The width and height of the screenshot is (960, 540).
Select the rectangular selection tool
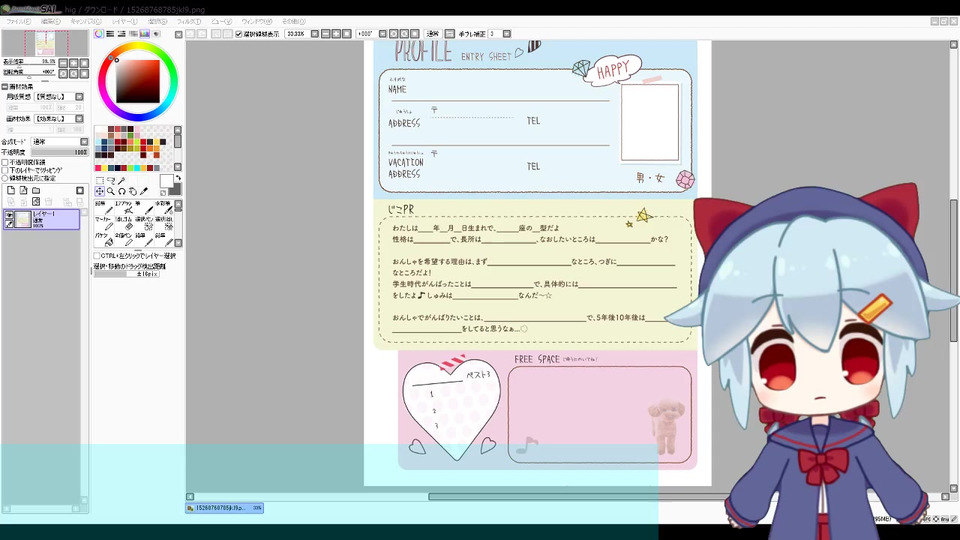tap(99, 181)
